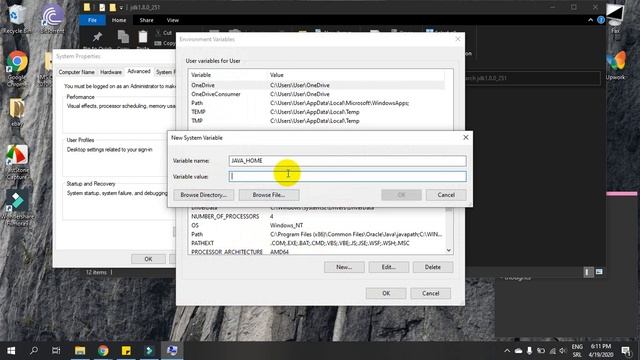Click the system variables scrollbar down arrow
Image resolution: width=640 pixels, height=360 pixels.
449,250
